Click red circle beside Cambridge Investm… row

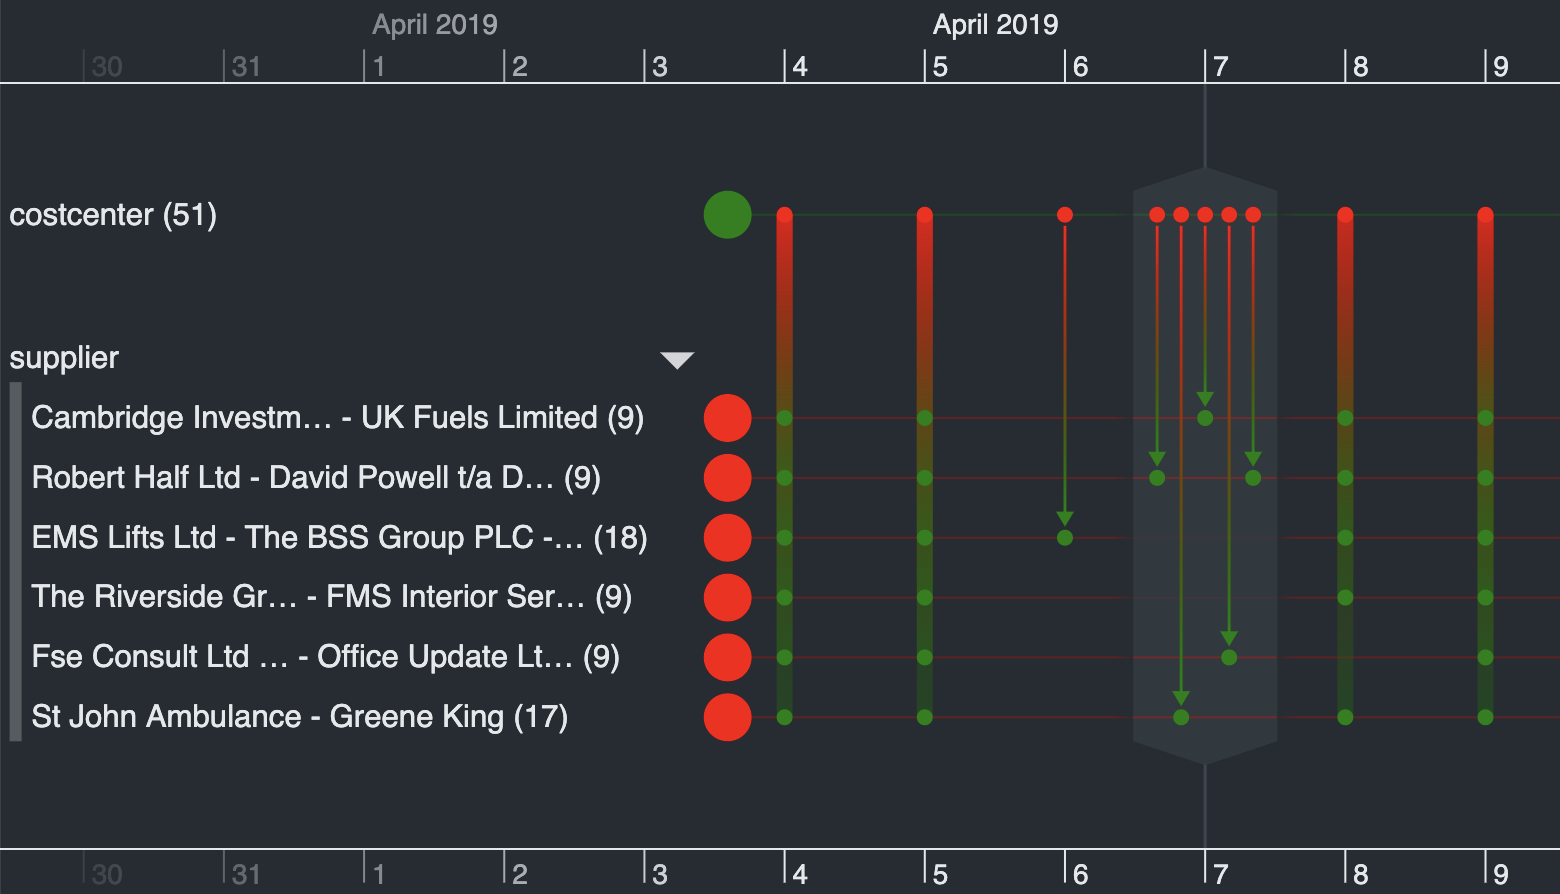point(727,418)
